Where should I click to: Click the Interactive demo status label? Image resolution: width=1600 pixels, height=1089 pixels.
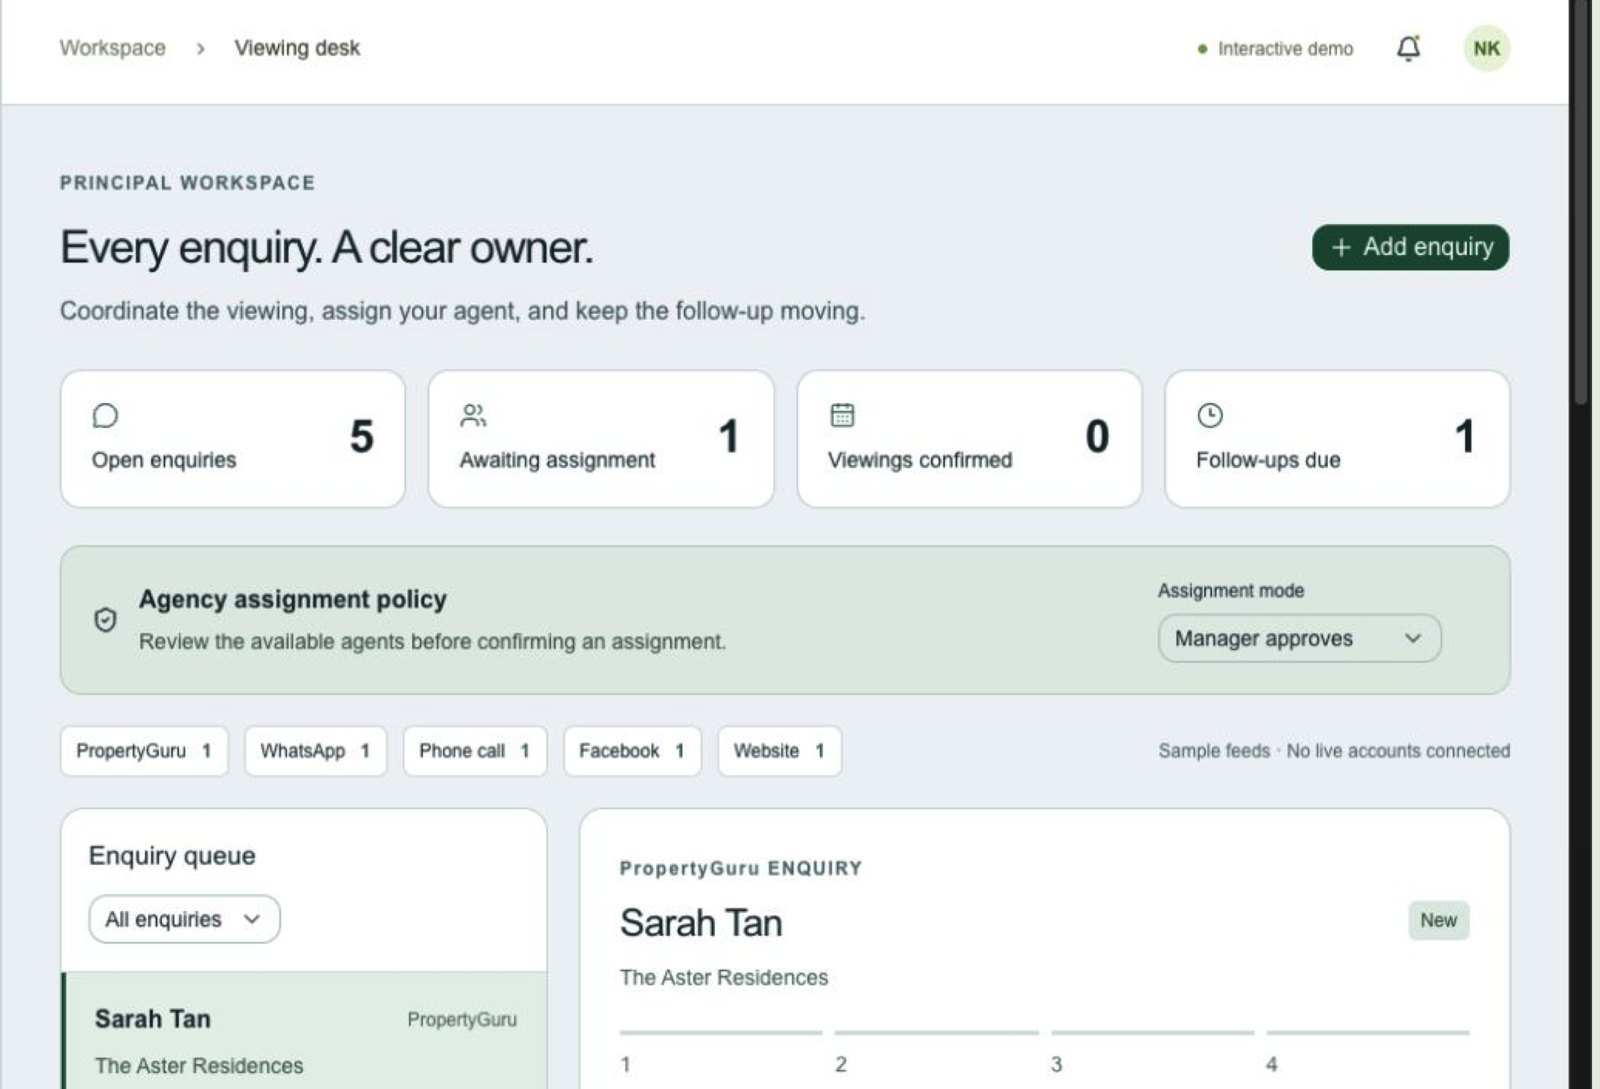(x=1275, y=49)
